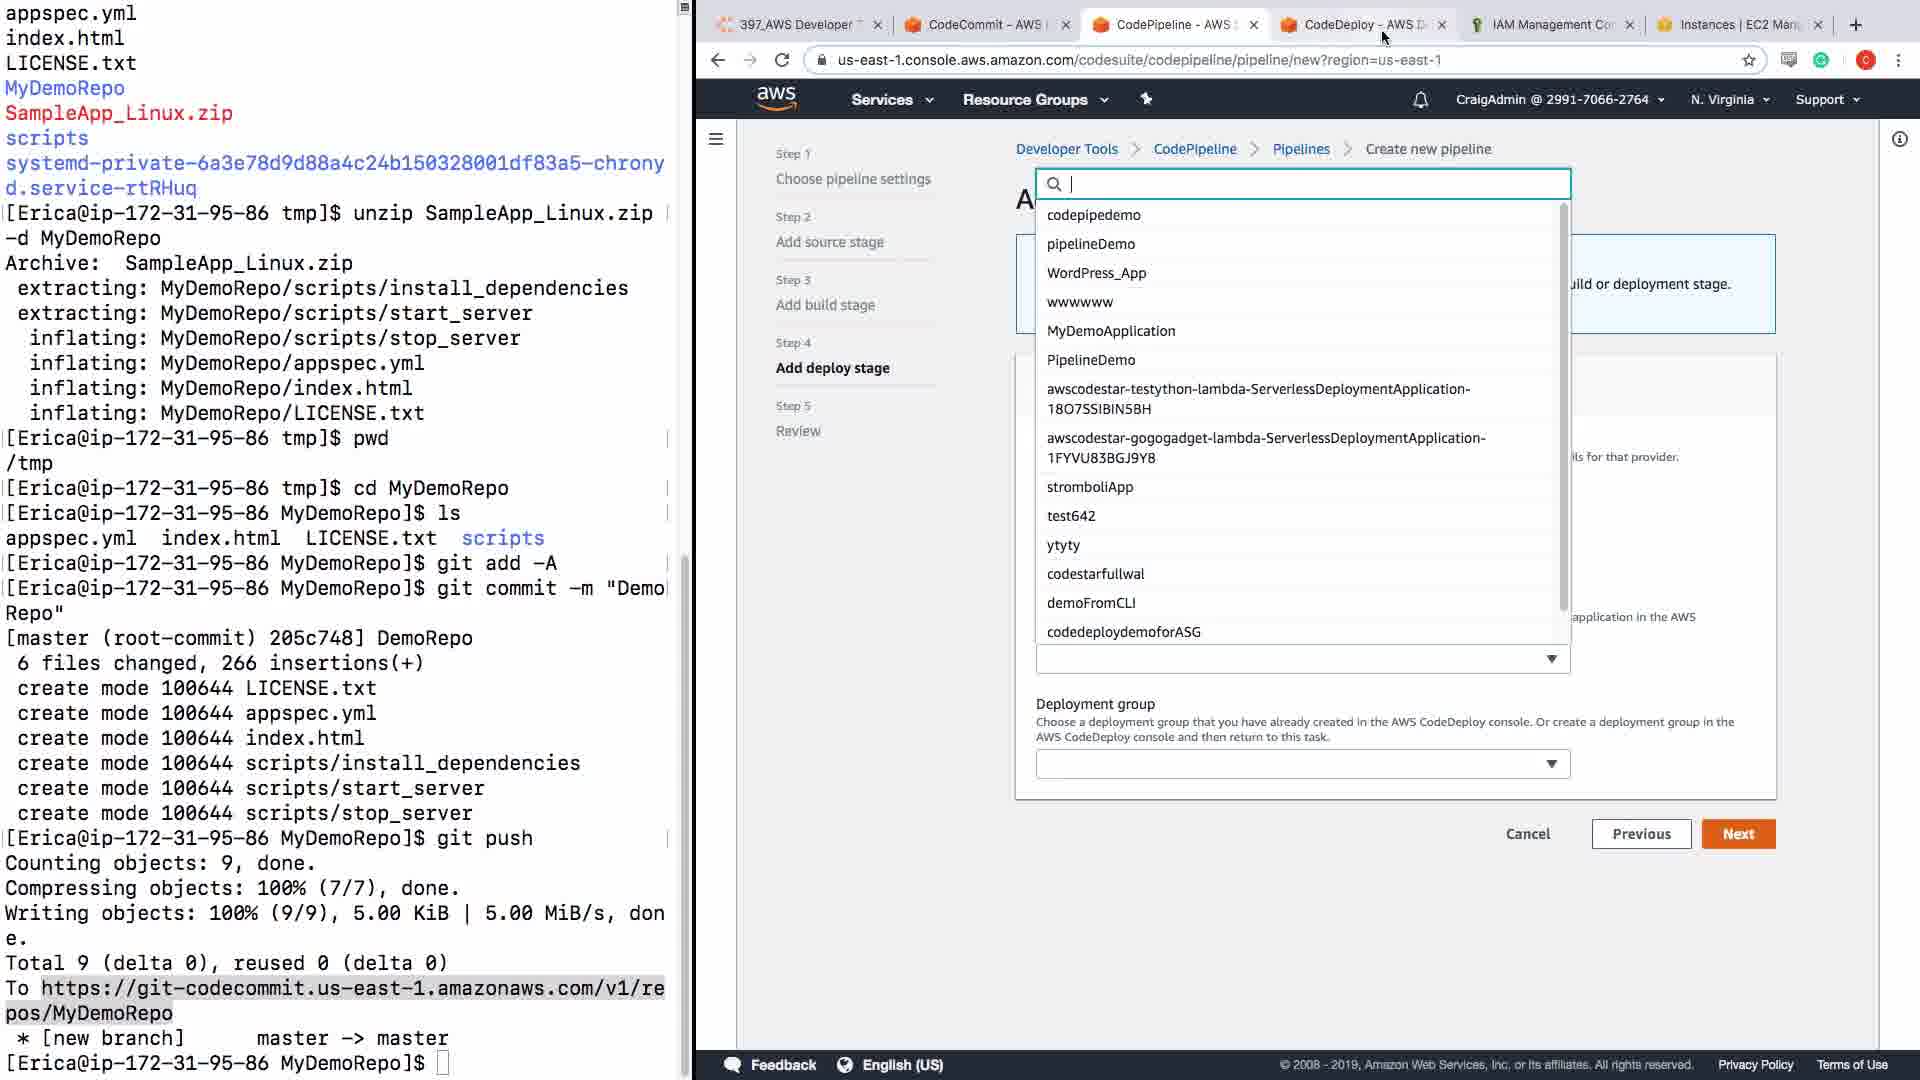Choose WordPress_App in the dropdown list

1096,273
